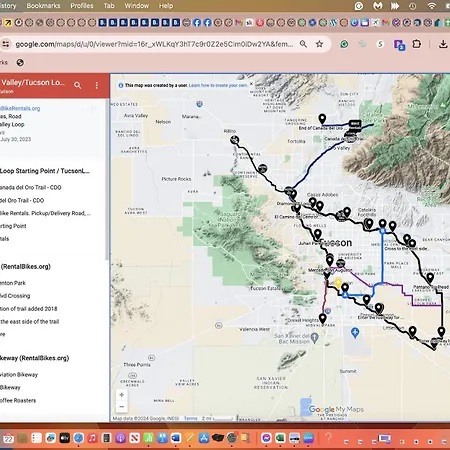Open the Music app in the Dock
The height and width of the screenshot is (450, 450).
(92, 438)
